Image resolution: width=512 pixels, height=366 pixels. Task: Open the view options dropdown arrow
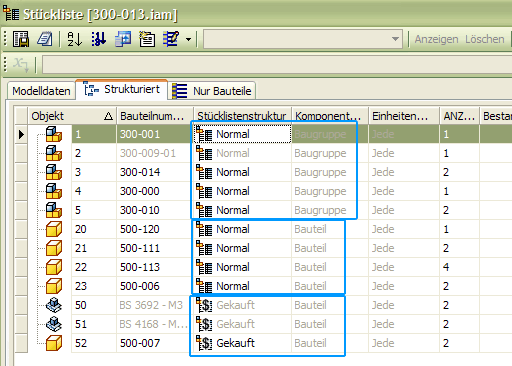188,39
